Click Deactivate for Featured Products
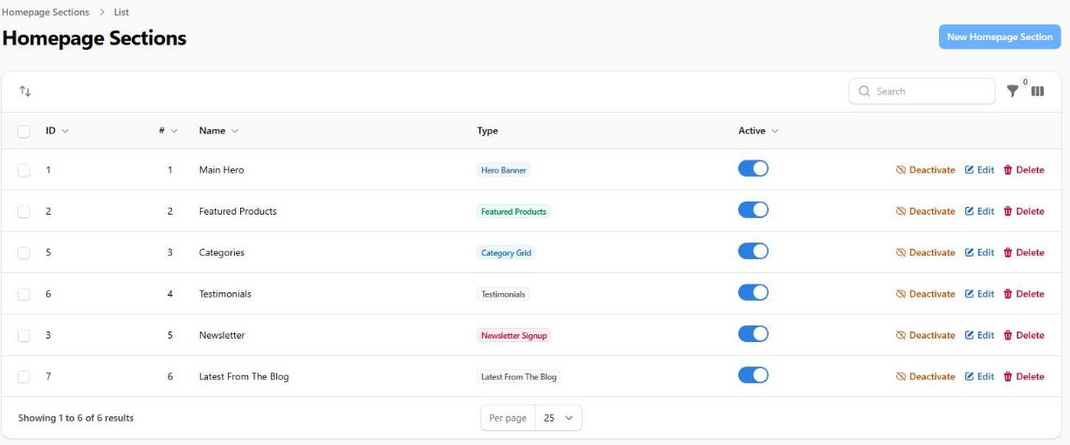This screenshot has height=445, width=1070. click(x=925, y=212)
